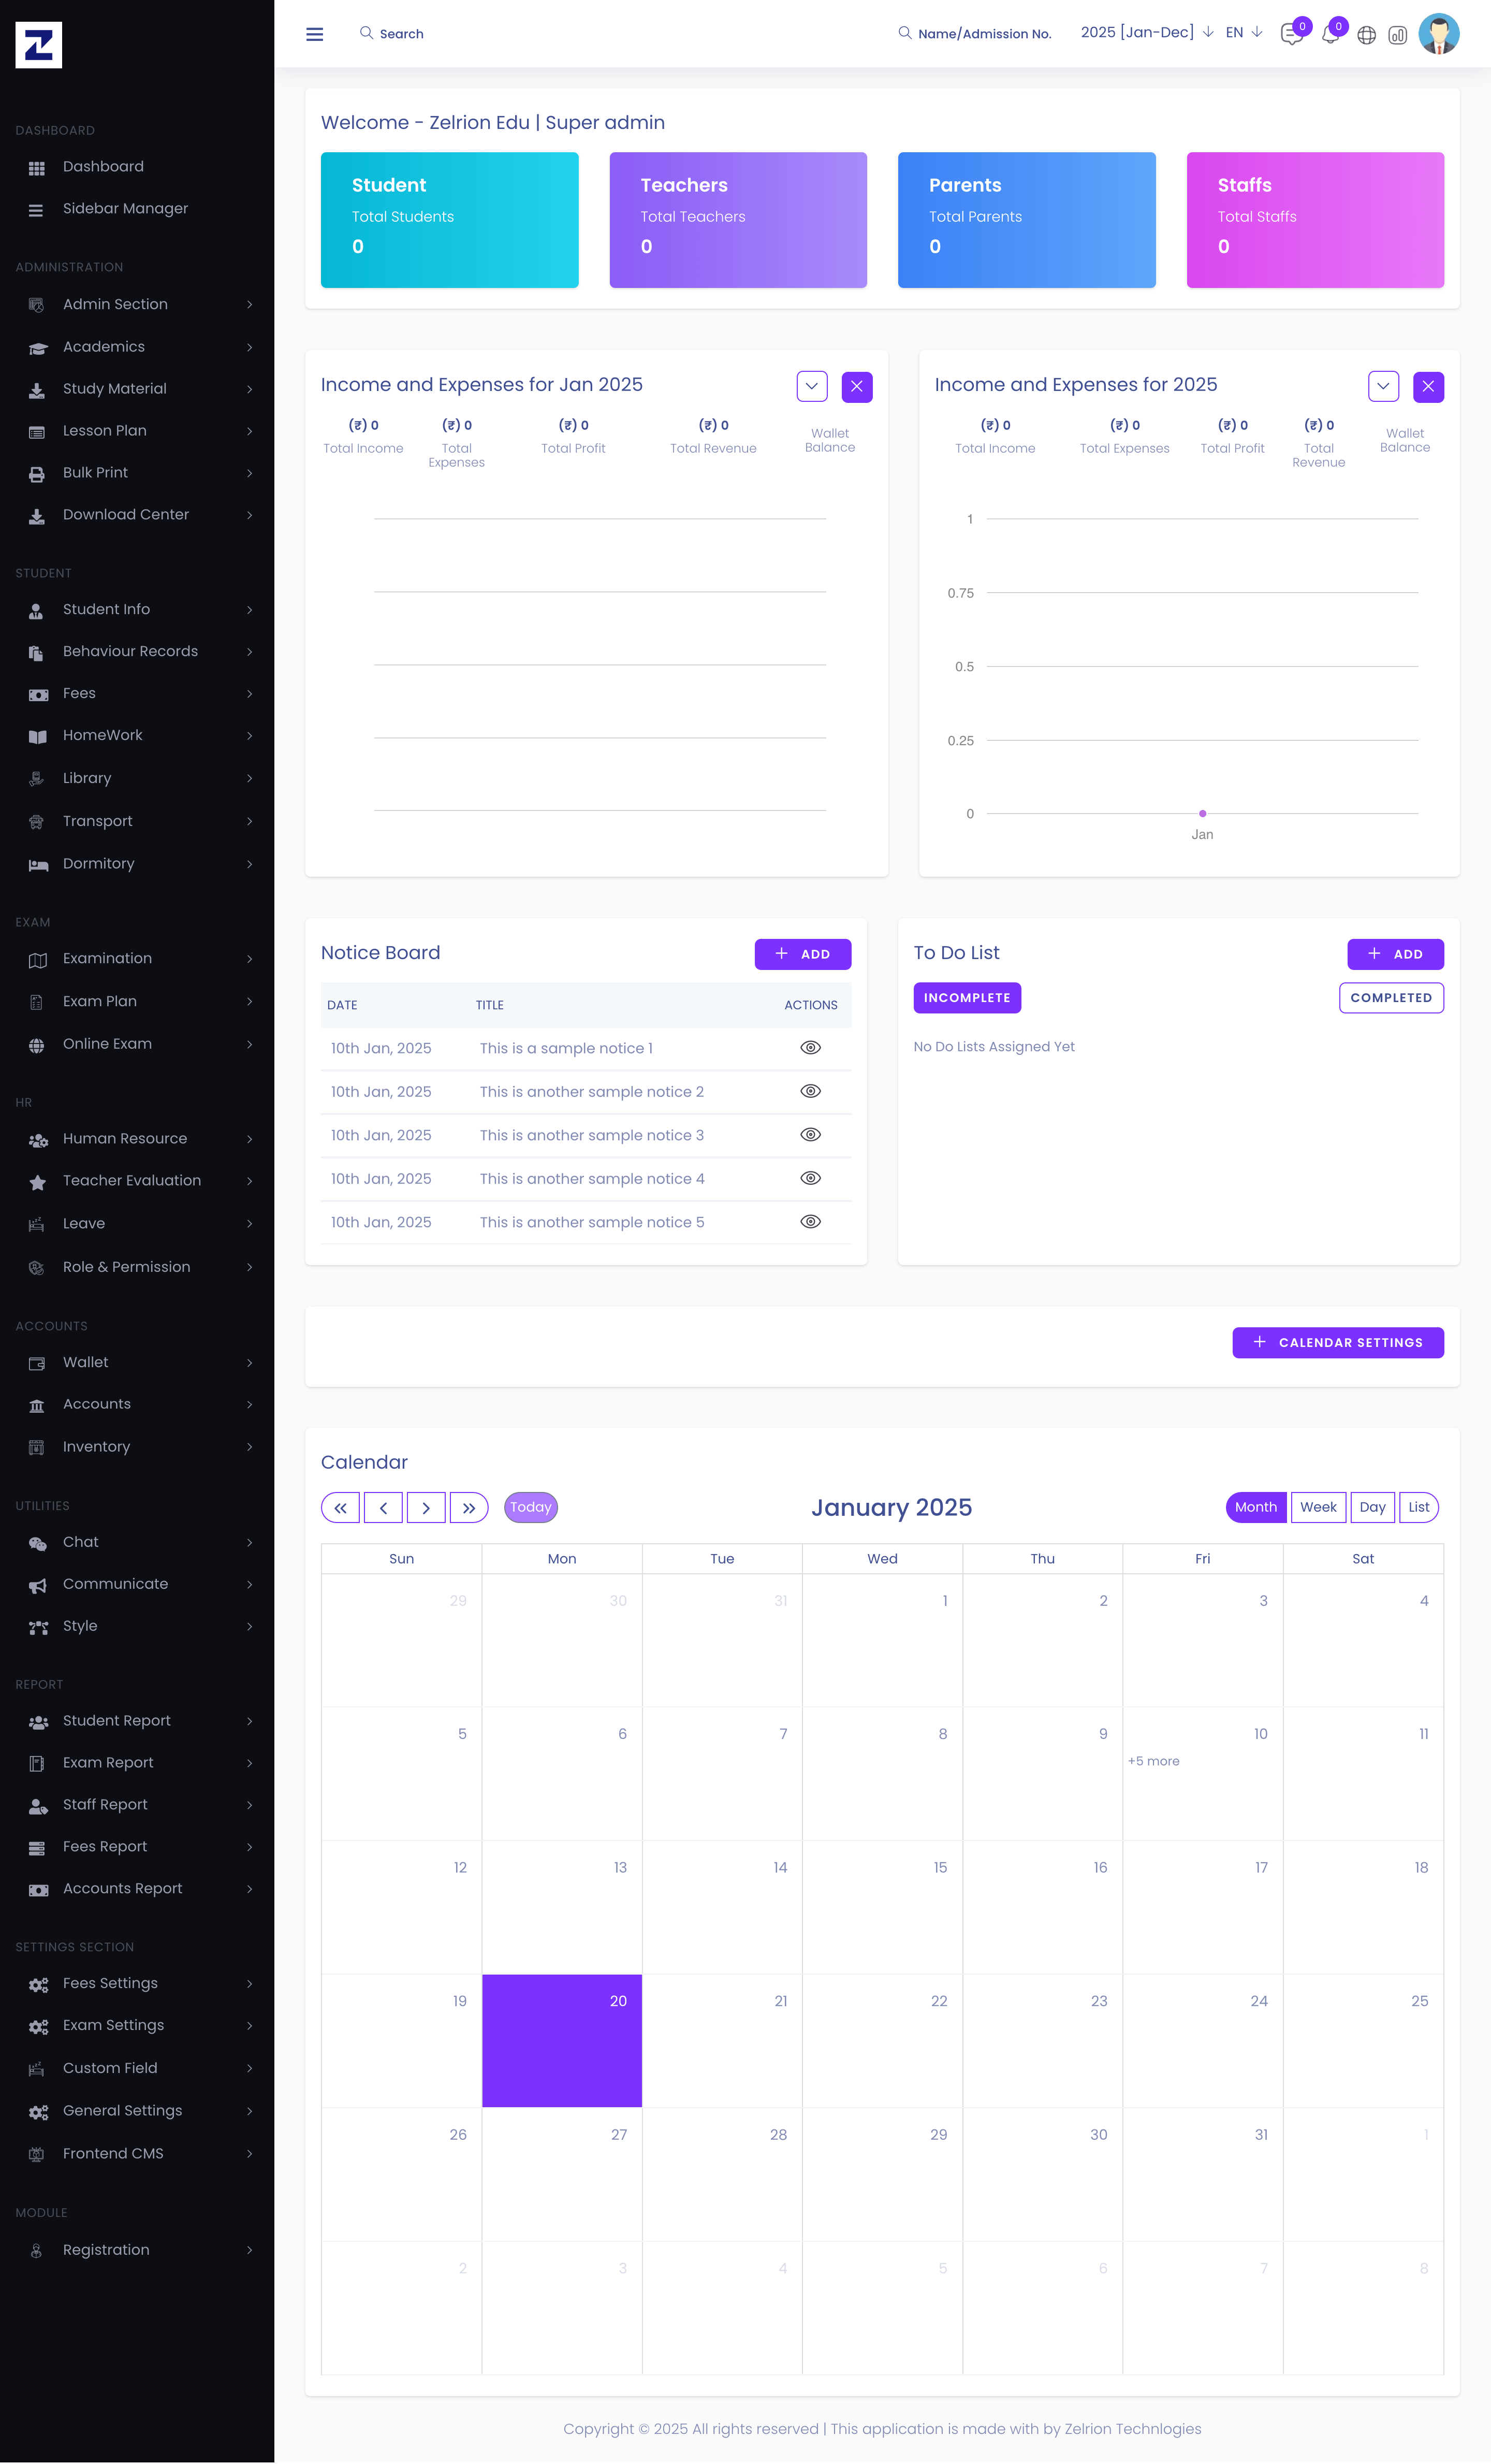The image size is (1491, 2464).
Task: Open the user profile avatar
Action: 1438,34
